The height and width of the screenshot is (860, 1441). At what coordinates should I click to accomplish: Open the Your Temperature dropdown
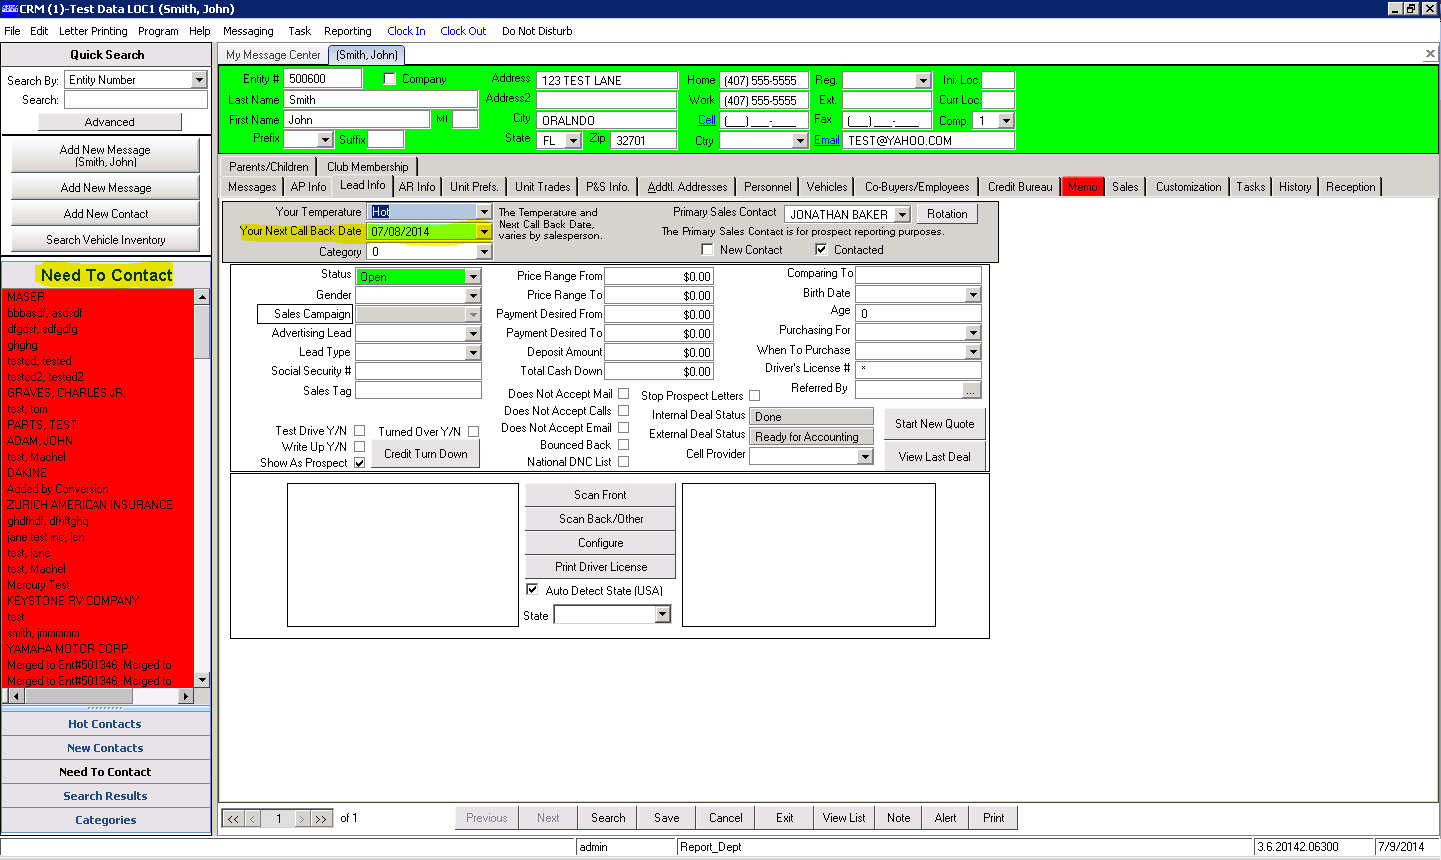[483, 211]
